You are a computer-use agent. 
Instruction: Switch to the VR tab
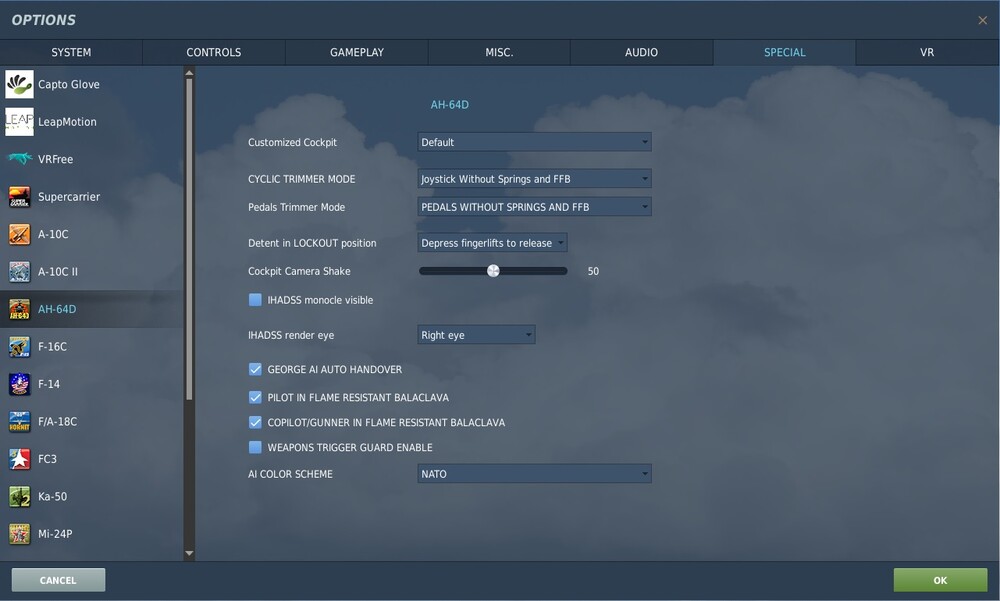(x=927, y=52)
